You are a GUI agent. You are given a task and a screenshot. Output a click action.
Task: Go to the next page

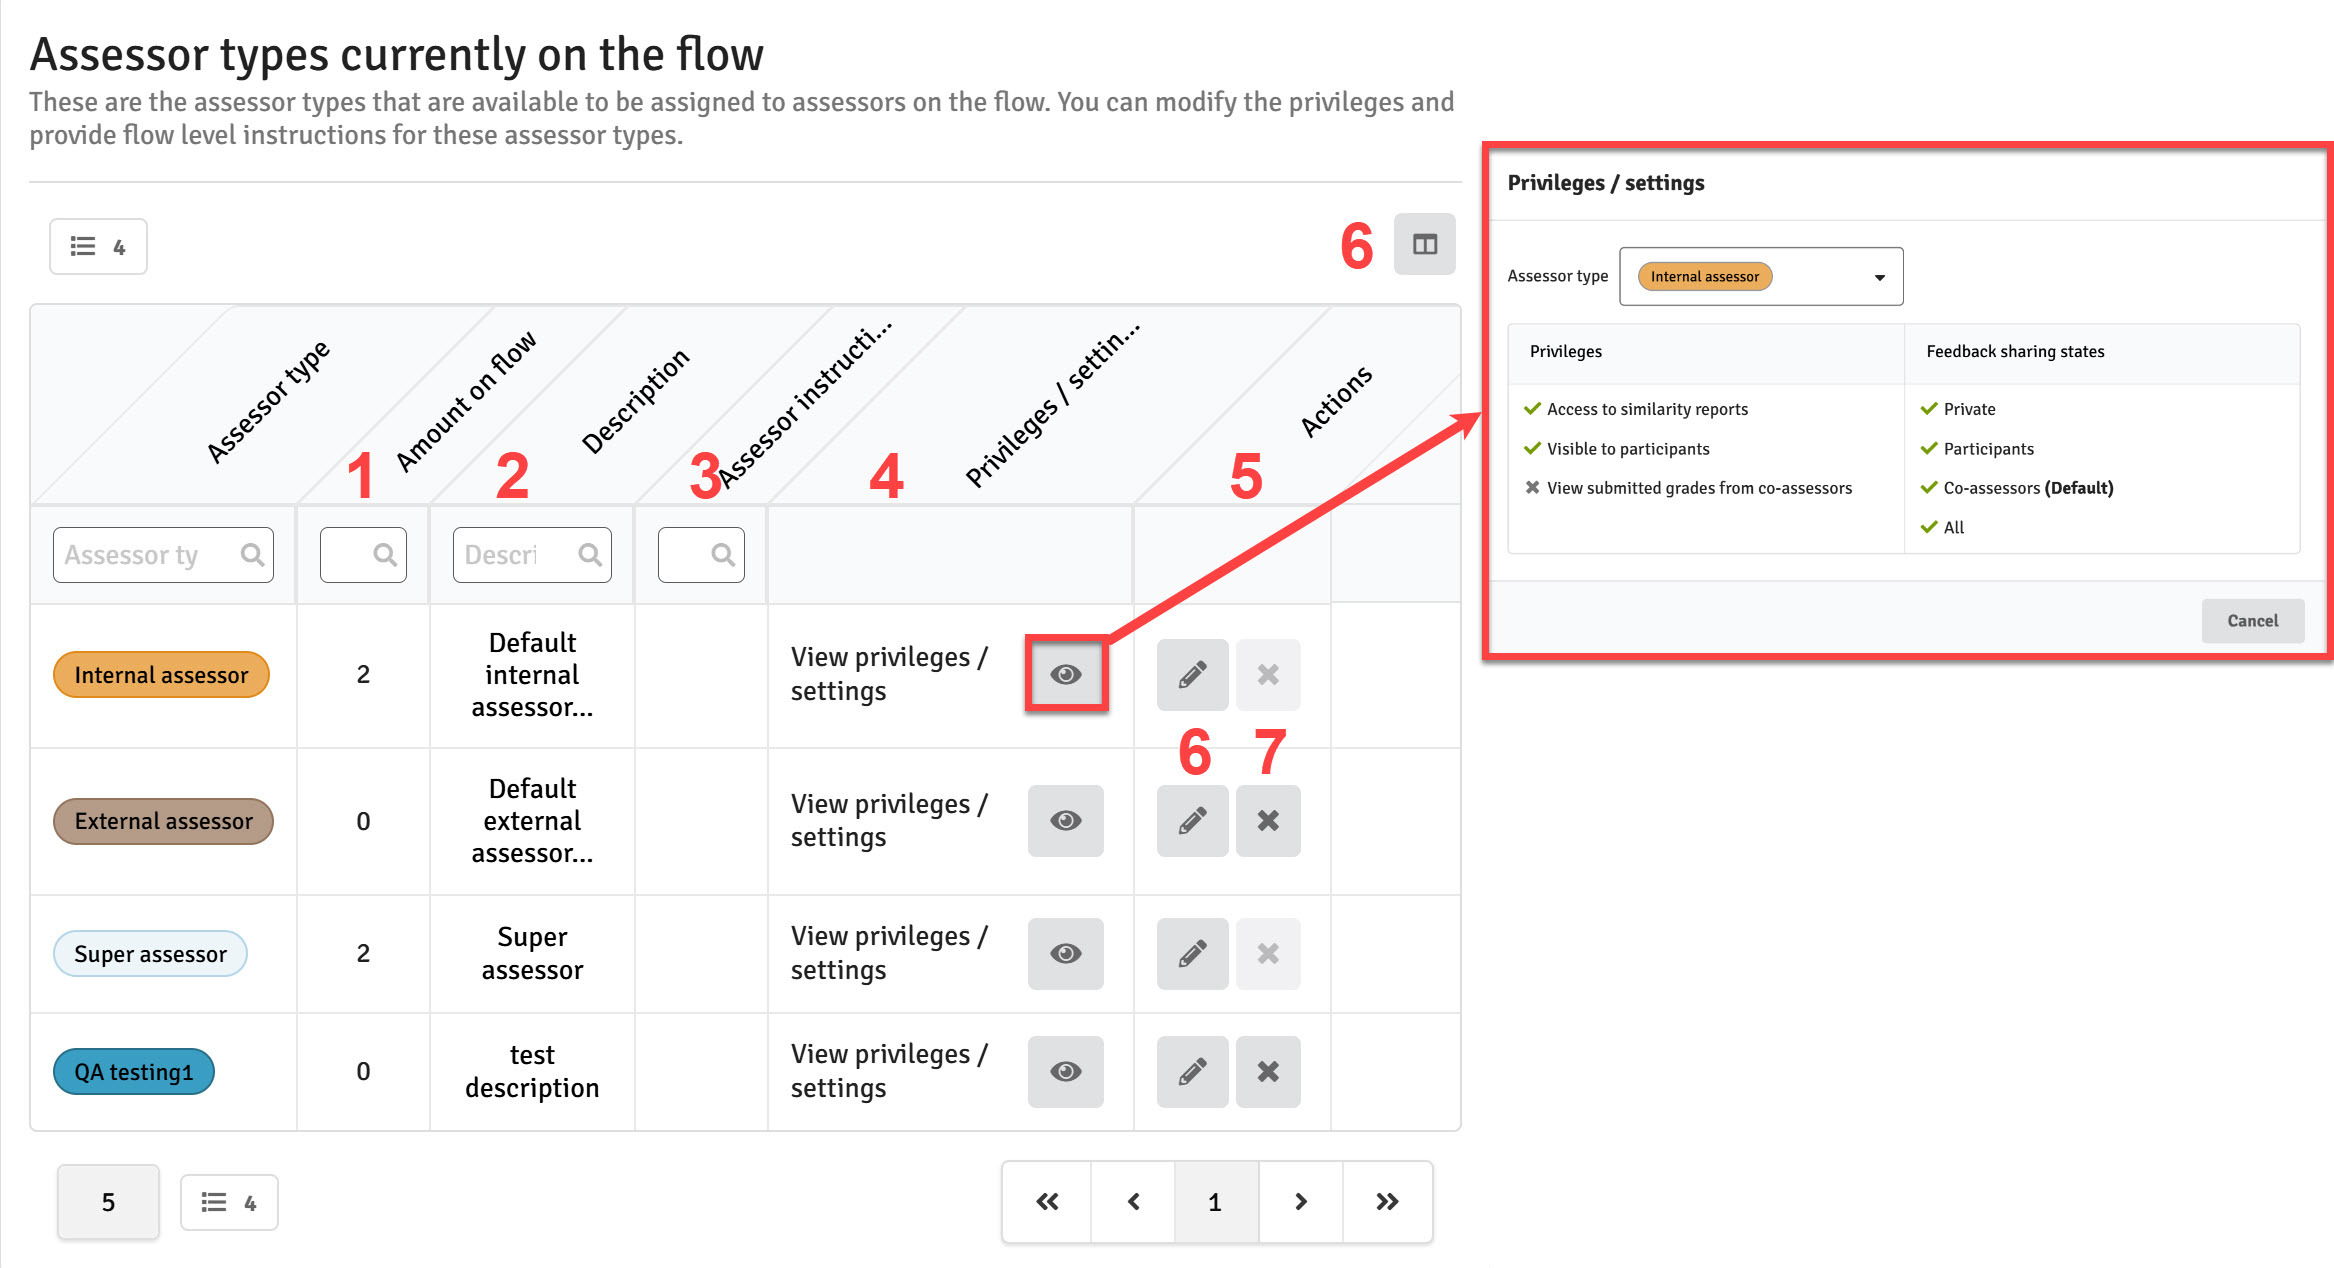coord(1300,1202)
